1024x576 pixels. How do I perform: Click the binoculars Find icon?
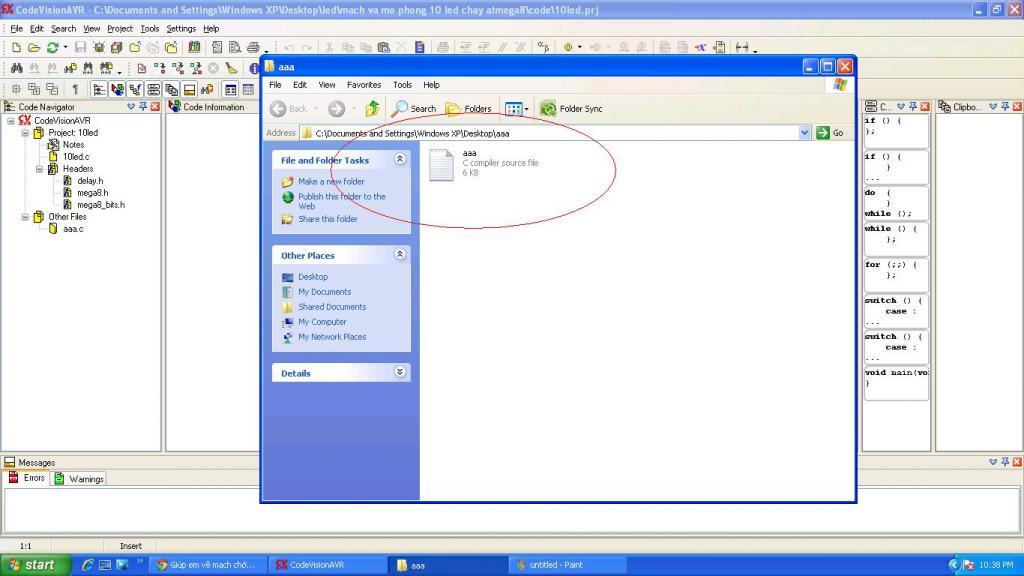16,68
